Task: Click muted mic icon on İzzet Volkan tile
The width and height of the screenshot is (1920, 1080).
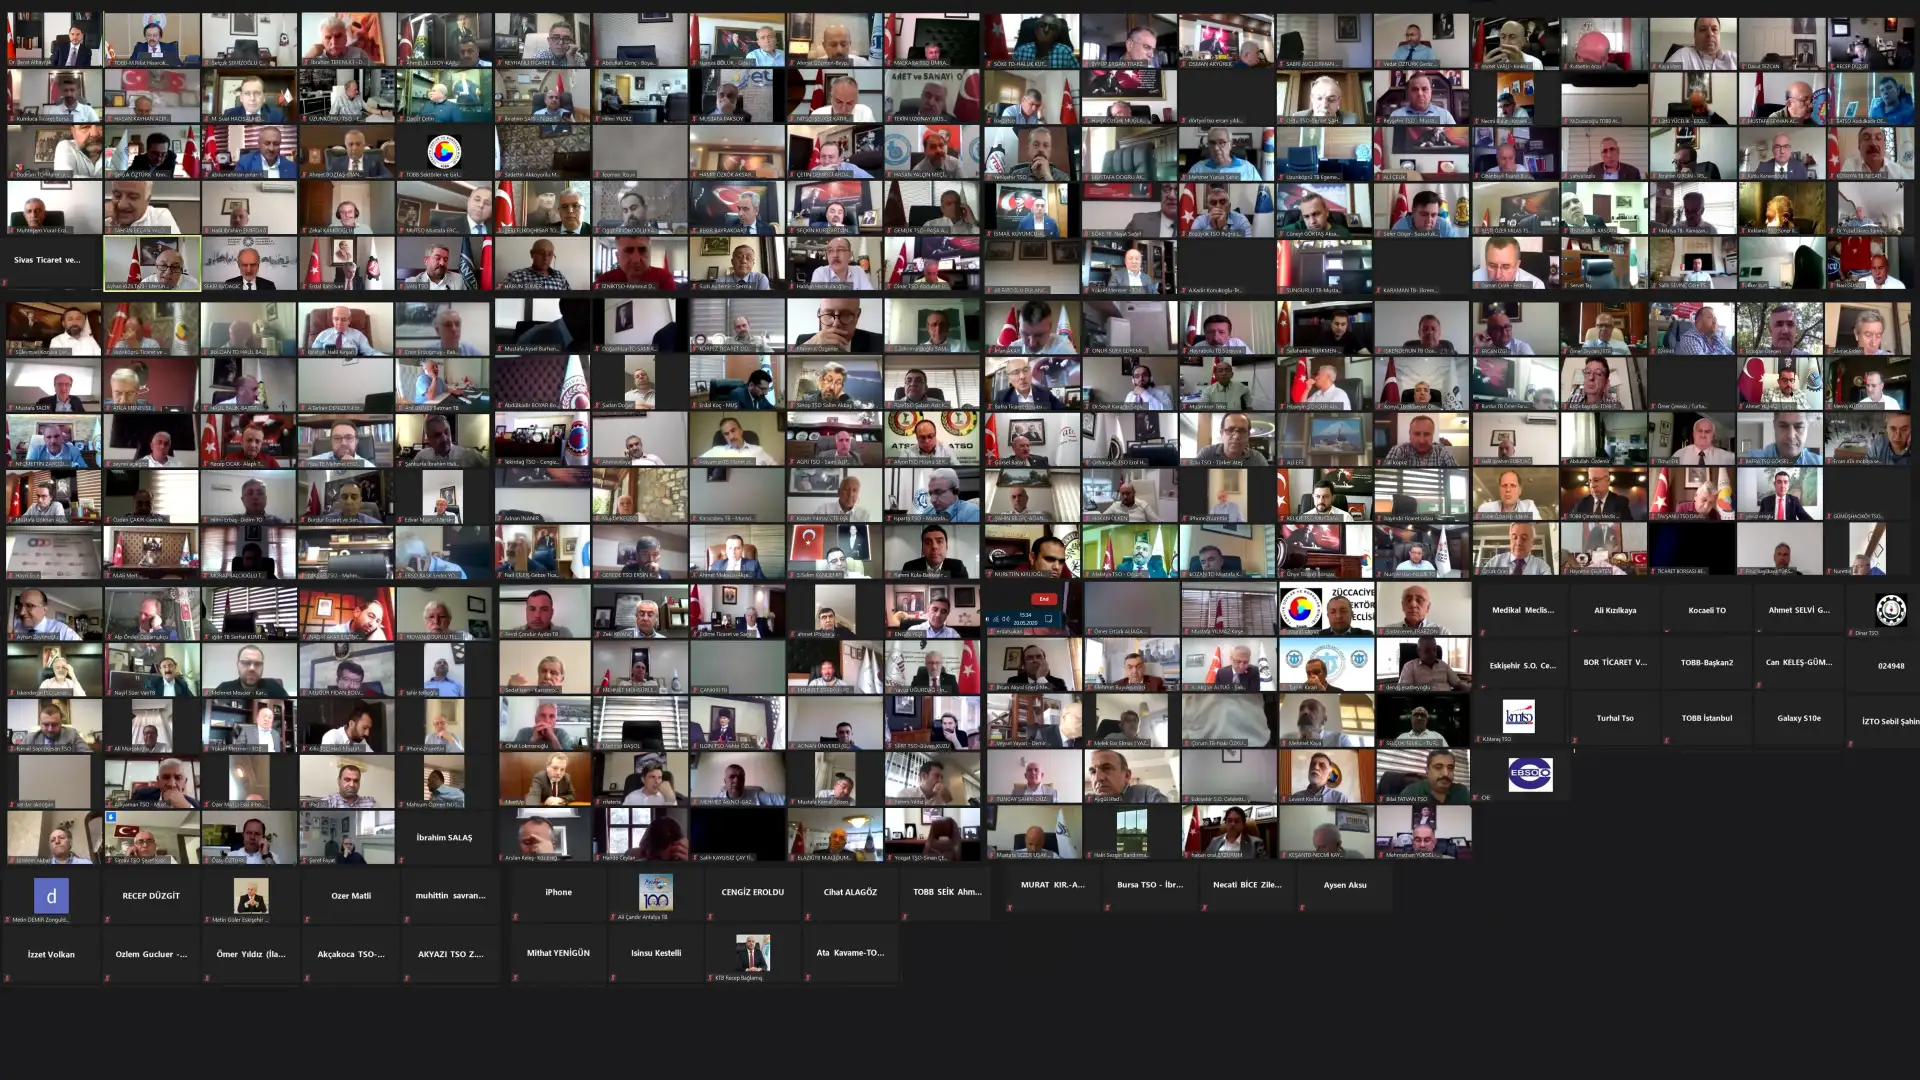Action: pyautogui.click(x=7, y=978)
